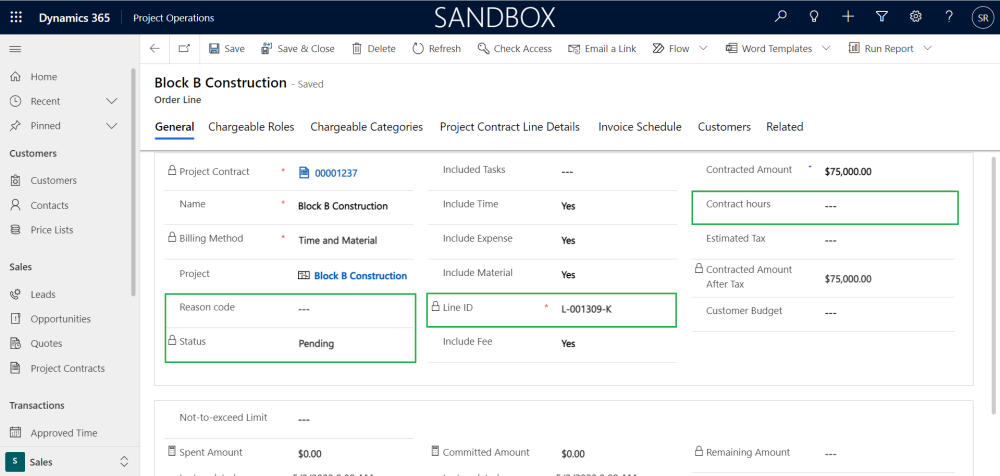The width and height of the screenshot is (1000, 476).
Task: Open Project Contract Line Details tab
Action: [x=510, y=127]
